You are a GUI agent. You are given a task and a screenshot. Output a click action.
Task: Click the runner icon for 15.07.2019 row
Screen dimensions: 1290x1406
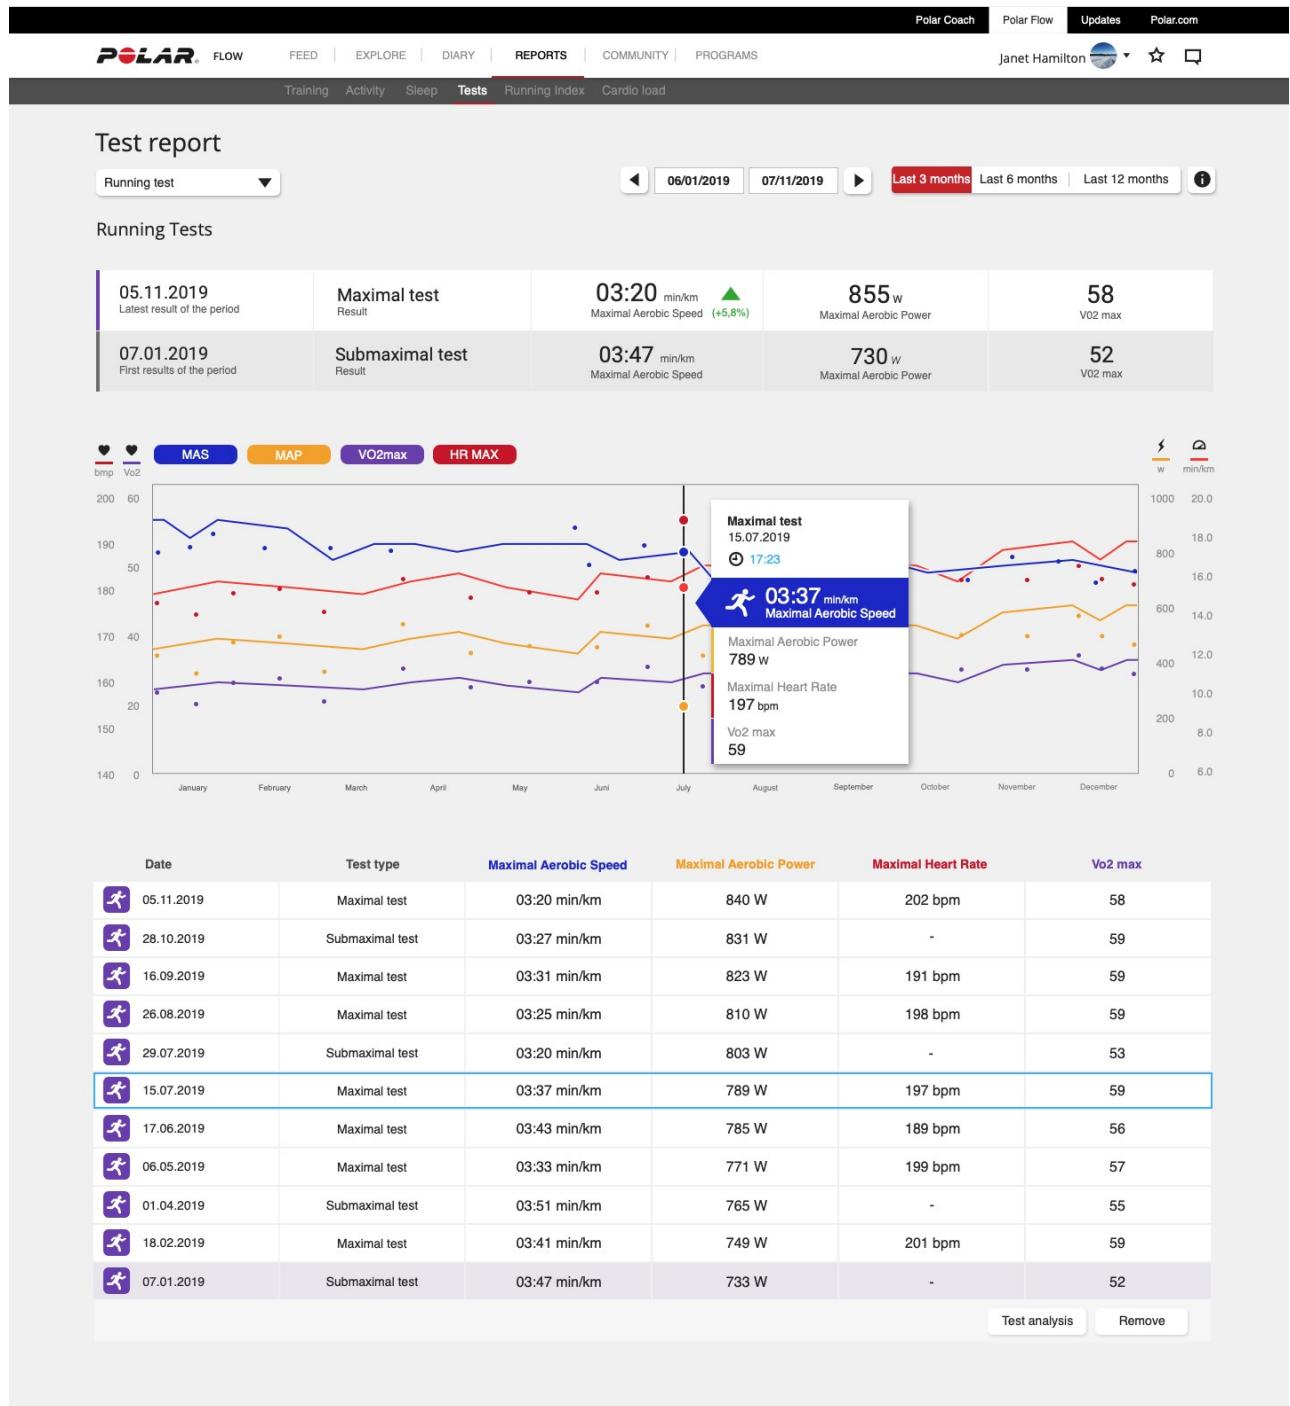[116, 1090]
